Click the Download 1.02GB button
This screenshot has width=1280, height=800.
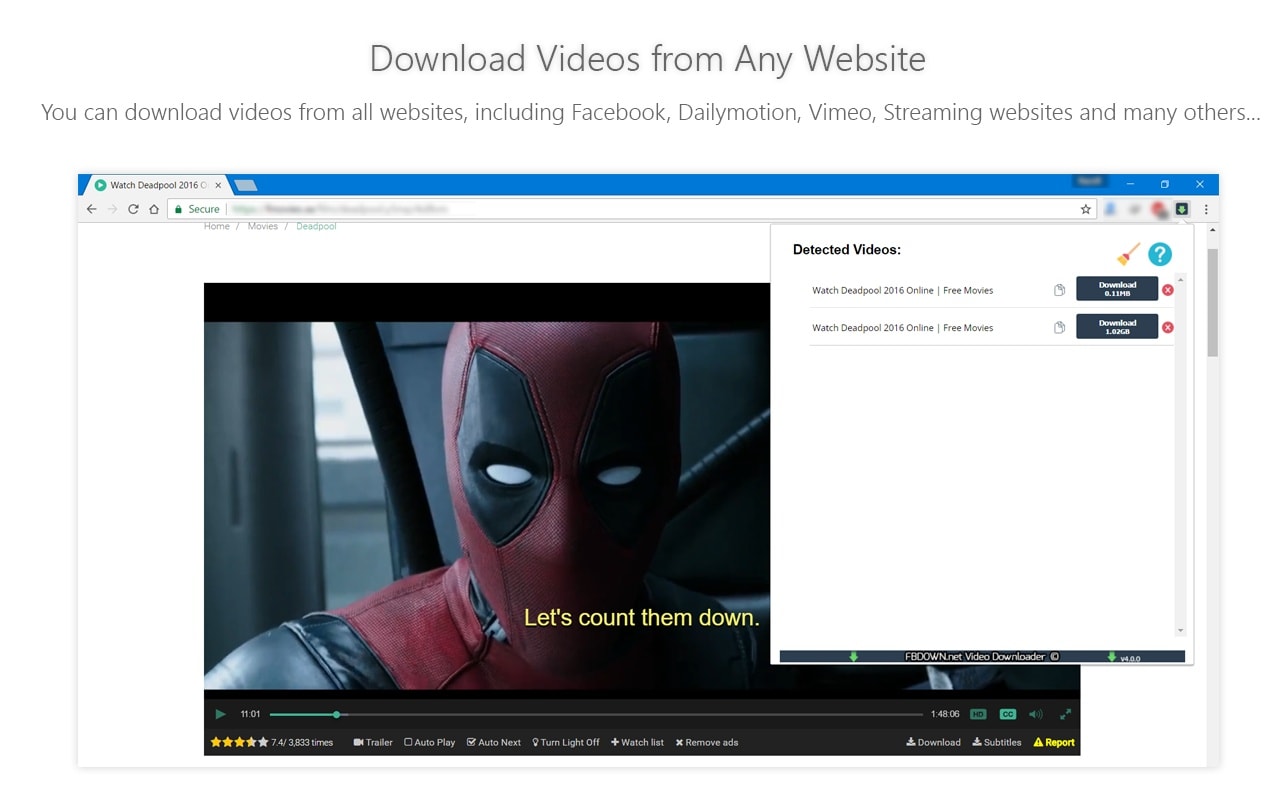[1116, 327]
